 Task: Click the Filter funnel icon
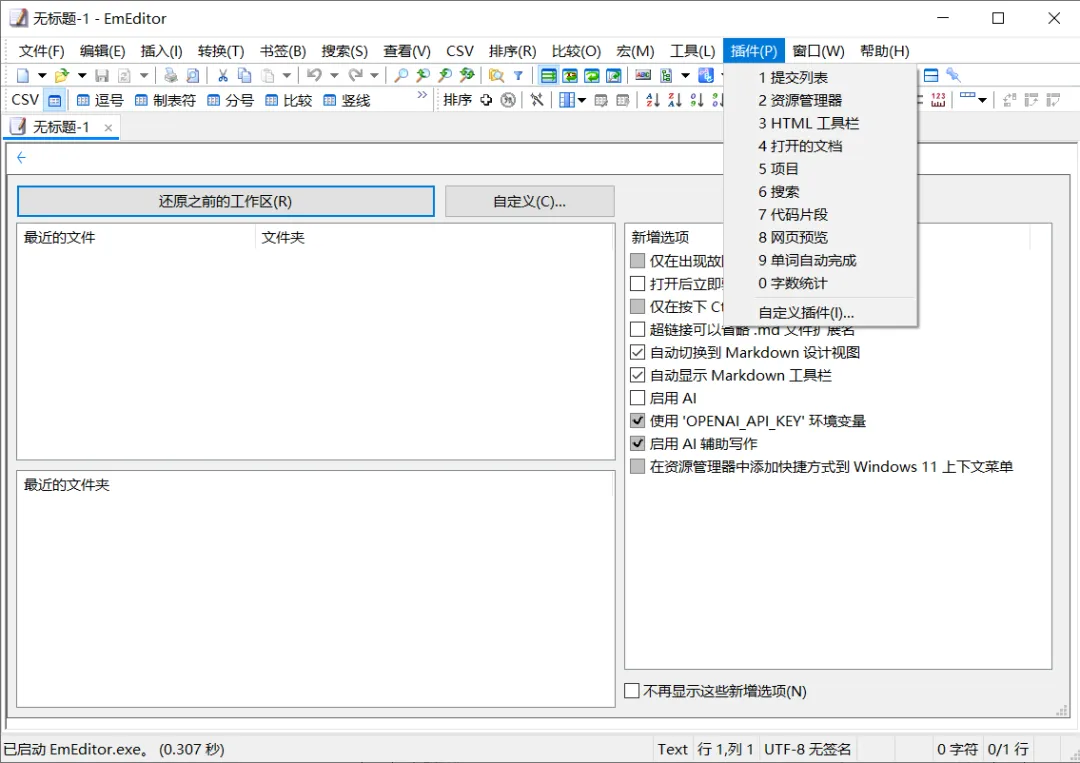click(518, 75)
